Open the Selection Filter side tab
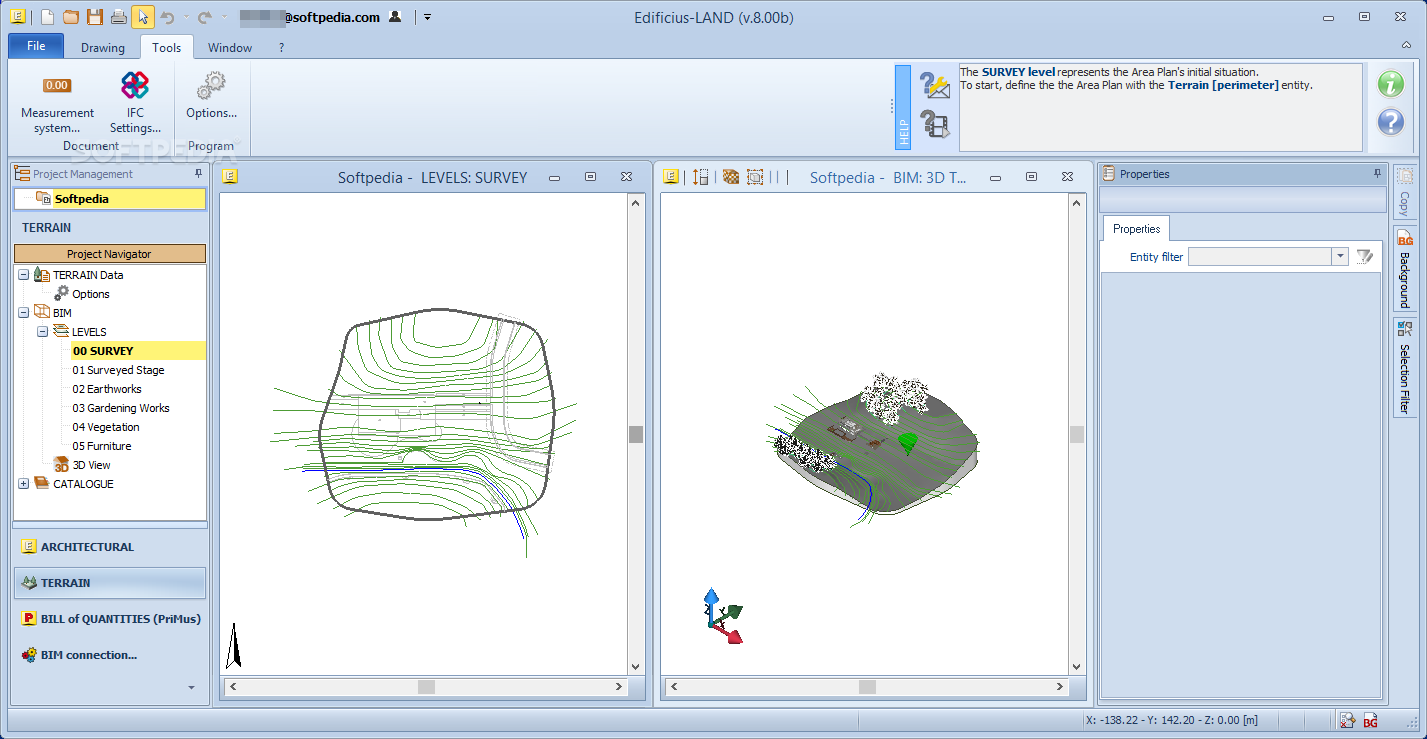This screenshot has width=1427, height=739. (x=1404, y=366)
